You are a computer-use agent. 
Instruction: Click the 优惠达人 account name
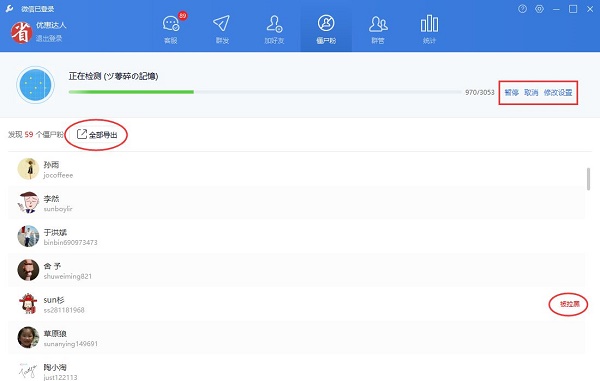point(51,25)
